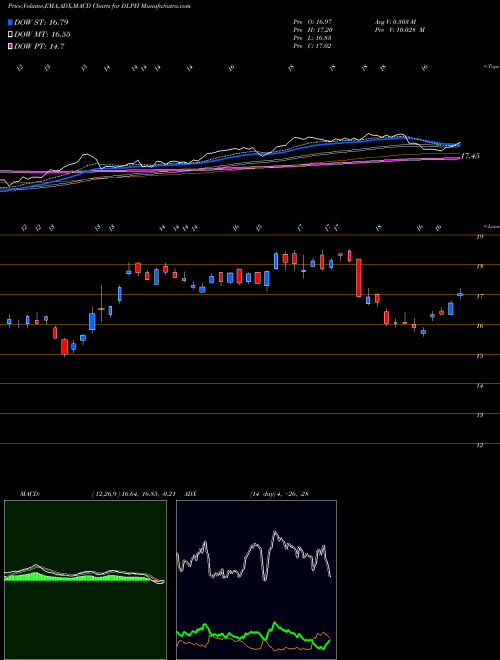Click the blue DOW ST legend swatch
The width and height of the screenshot is (500, 660).
pyautogui.click(x=11, y=22)
